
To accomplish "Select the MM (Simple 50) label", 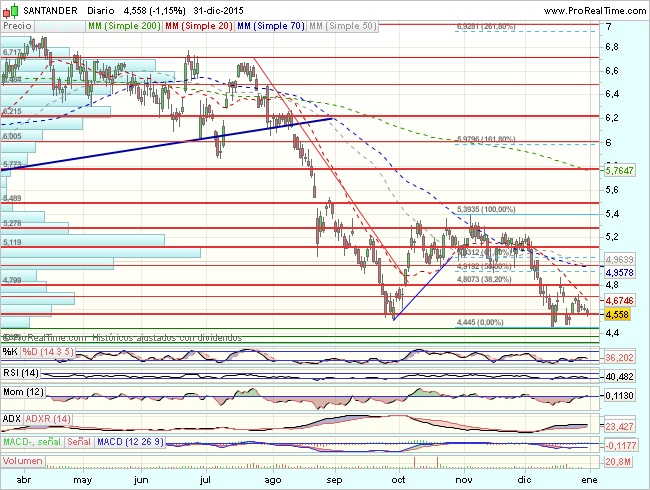I will point(343,26).
